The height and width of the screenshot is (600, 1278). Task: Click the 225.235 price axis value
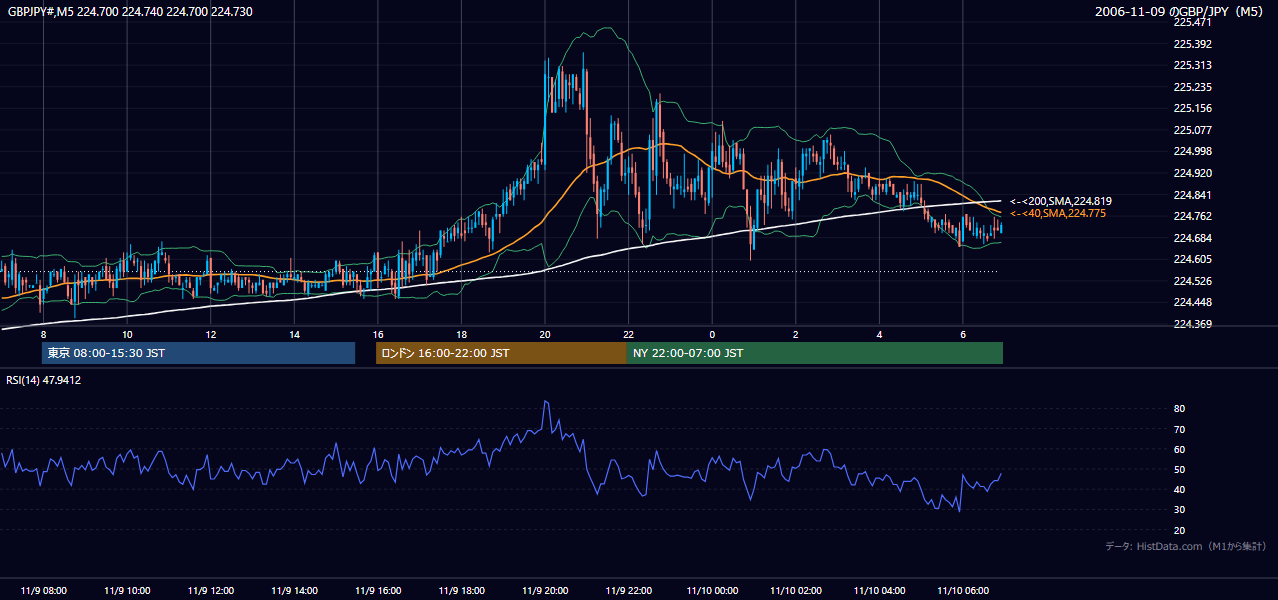point(1192,87)
